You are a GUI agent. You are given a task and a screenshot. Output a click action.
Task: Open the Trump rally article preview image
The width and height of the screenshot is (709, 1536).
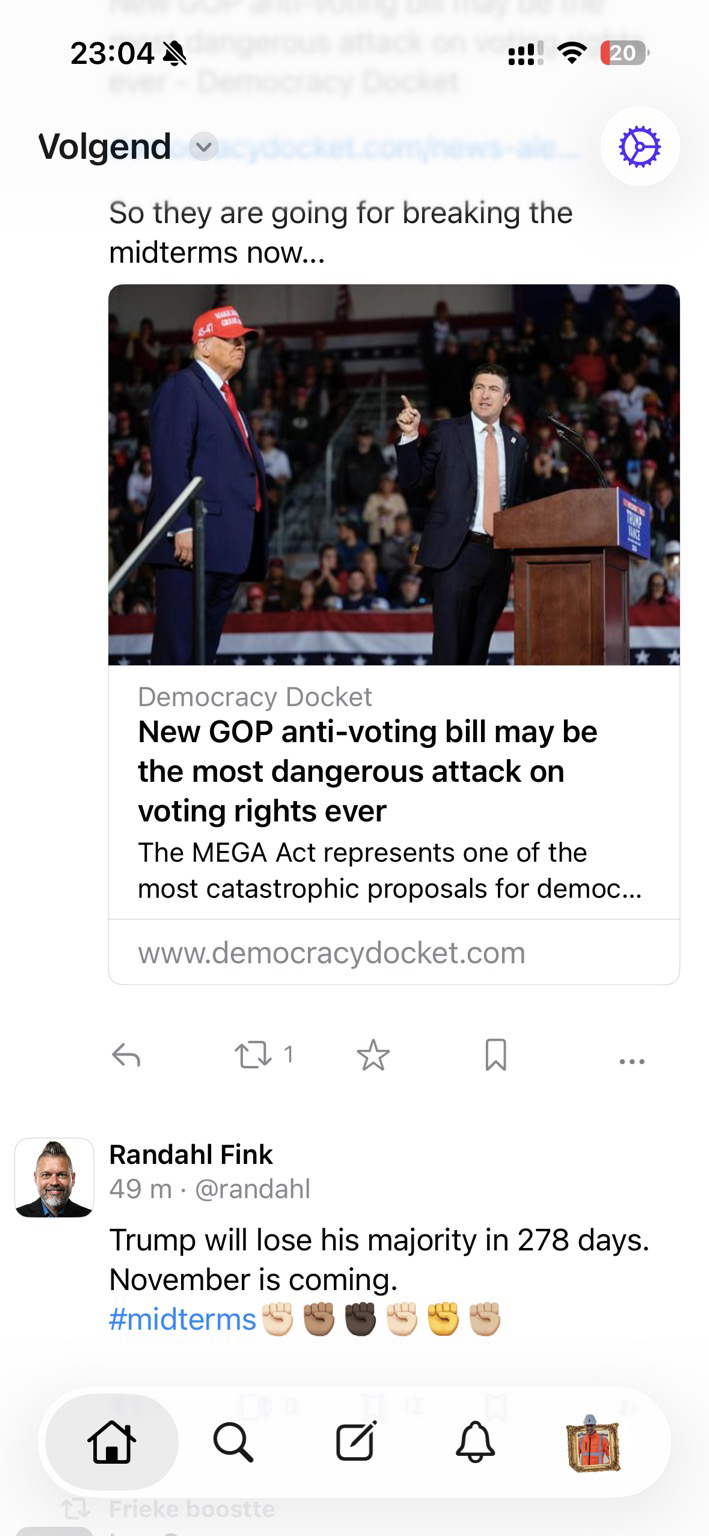[x=394, y=475]
